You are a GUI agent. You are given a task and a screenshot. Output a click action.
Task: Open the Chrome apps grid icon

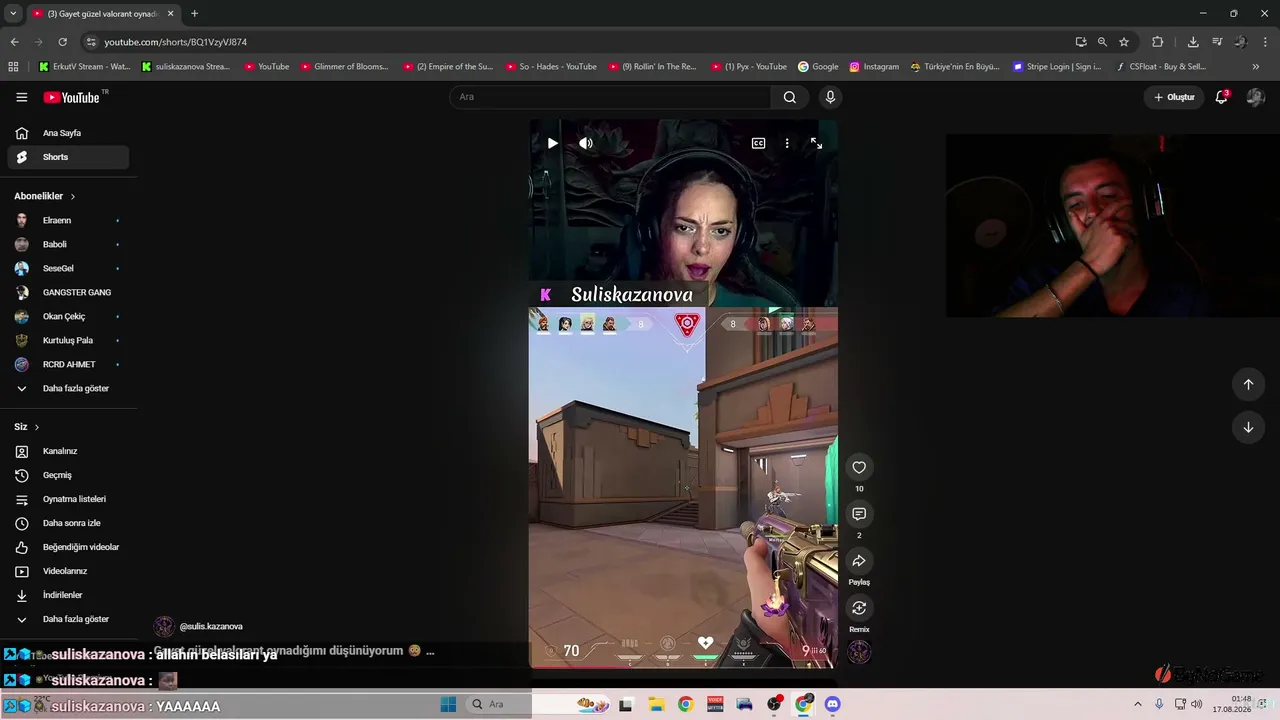pos(13,67)
